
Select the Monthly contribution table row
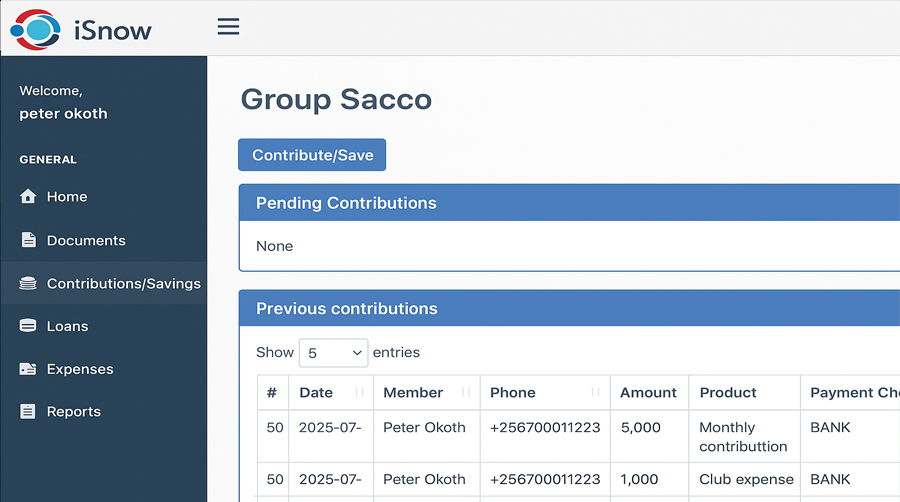[560, 436]
